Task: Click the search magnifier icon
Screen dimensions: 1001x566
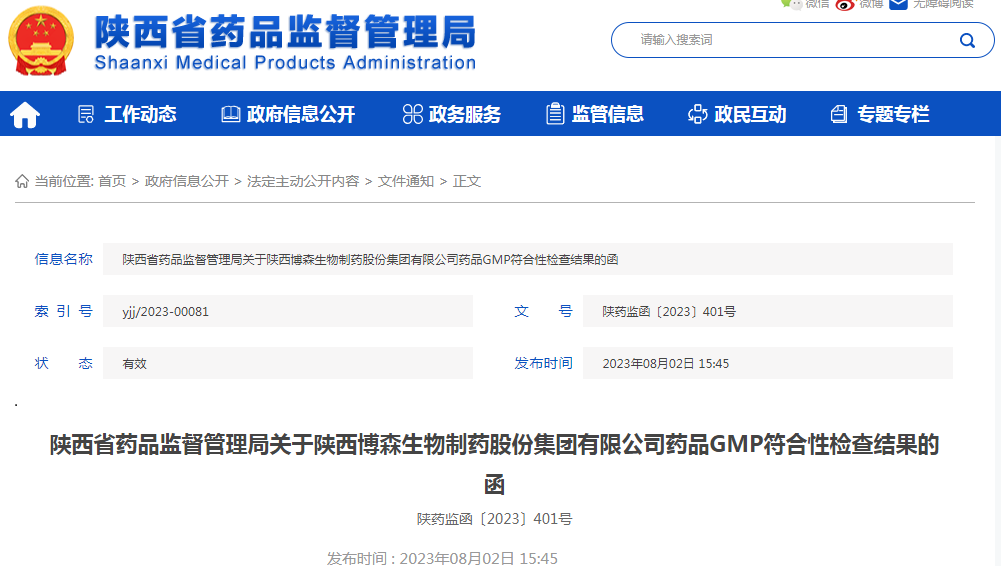Action: [967, 40]
